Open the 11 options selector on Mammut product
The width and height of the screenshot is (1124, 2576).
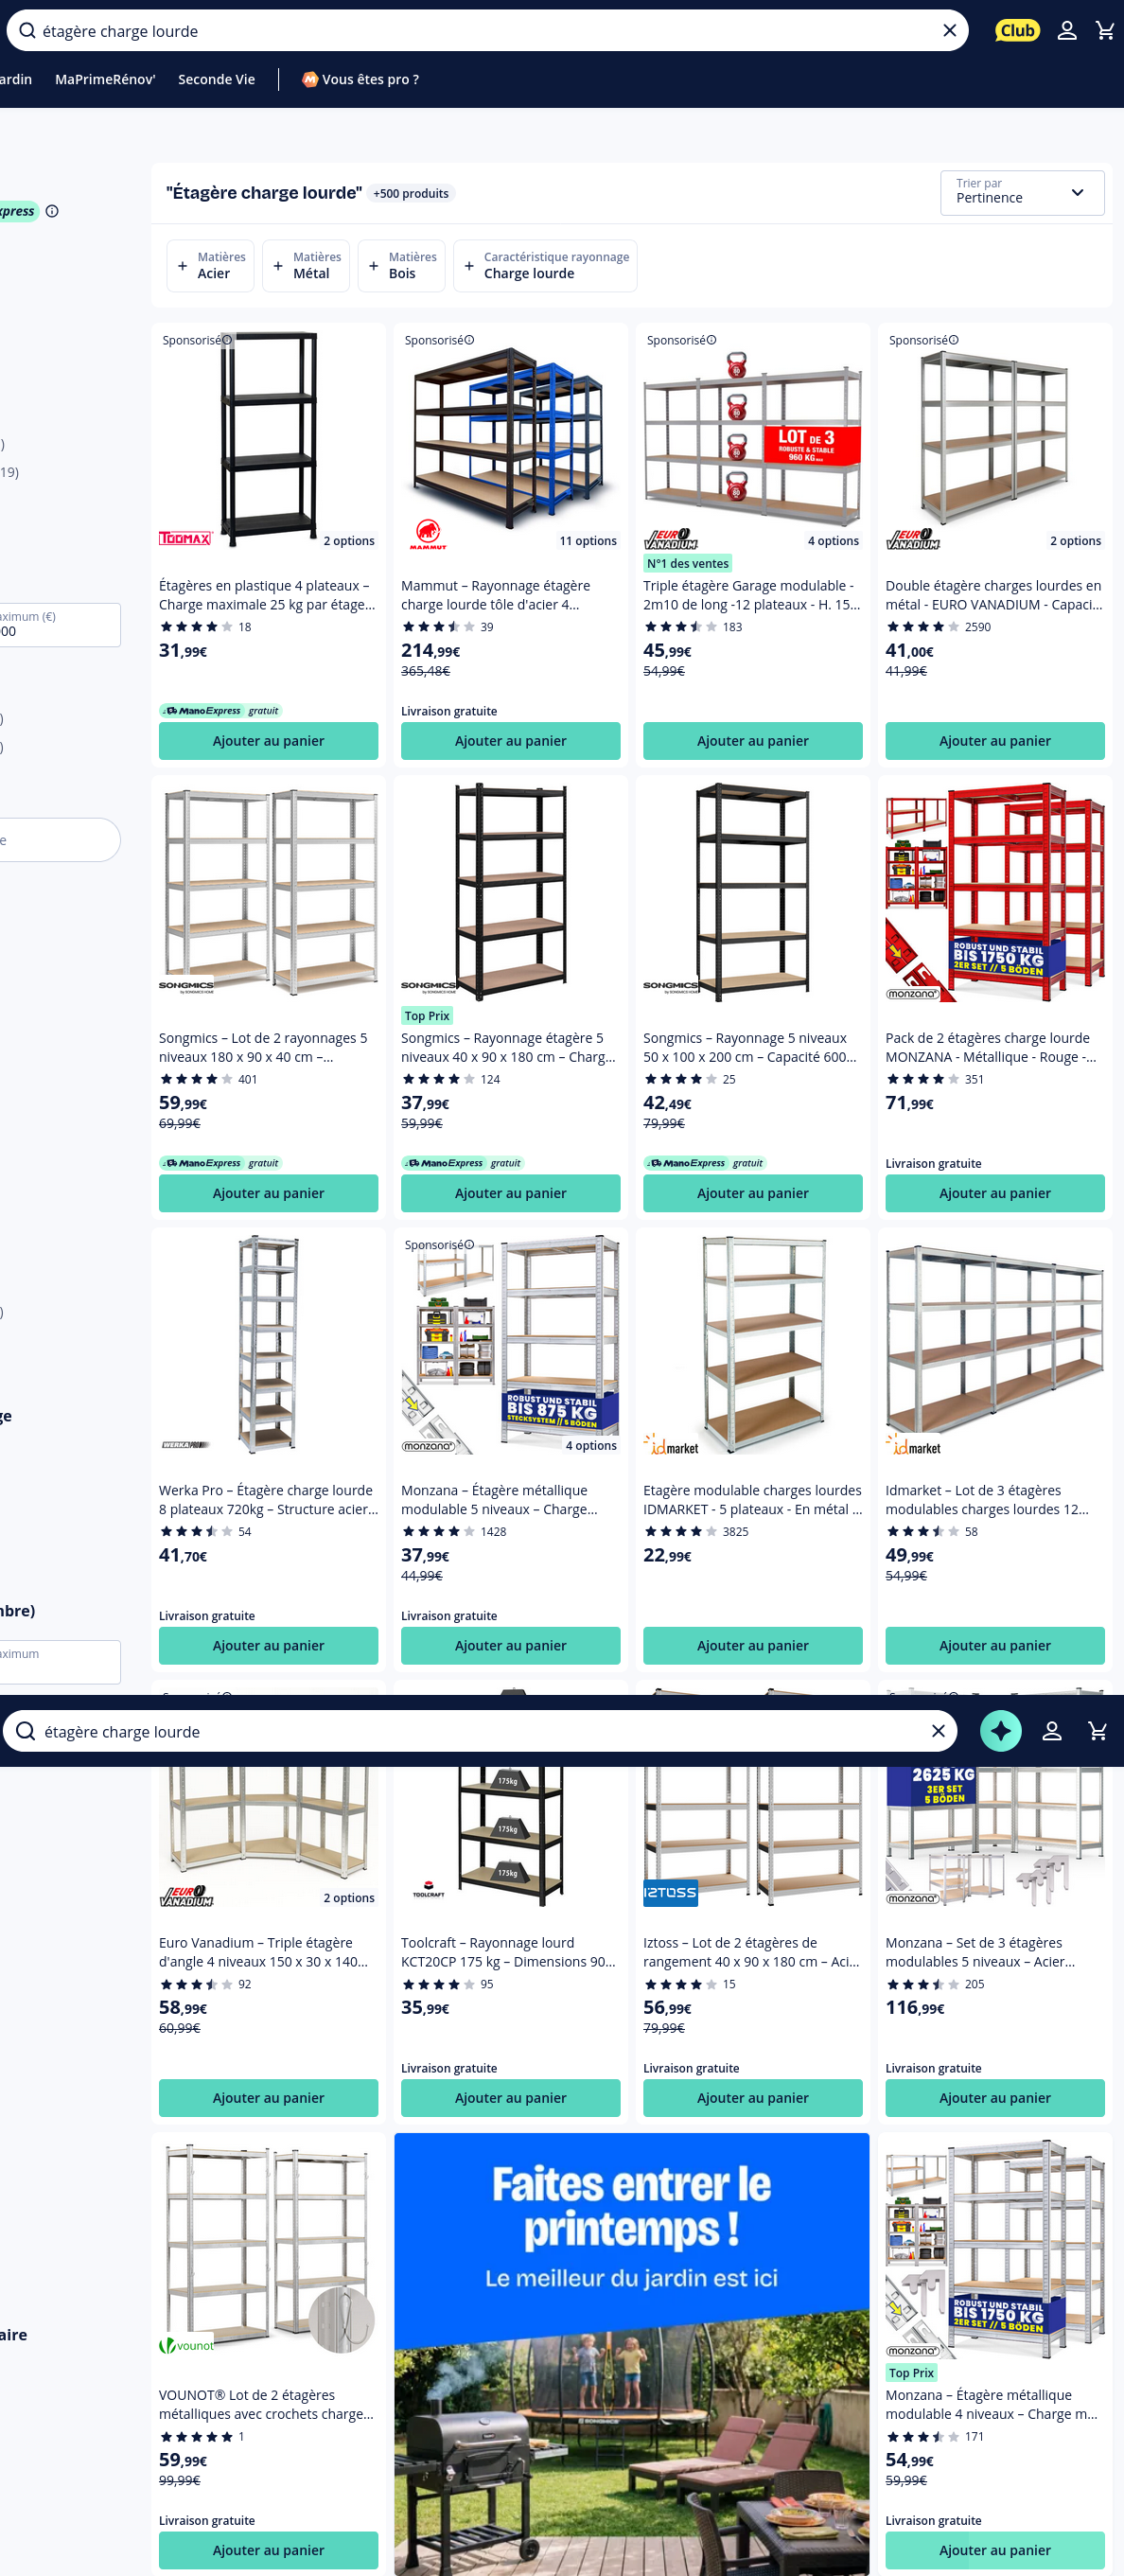coord(588,541)
